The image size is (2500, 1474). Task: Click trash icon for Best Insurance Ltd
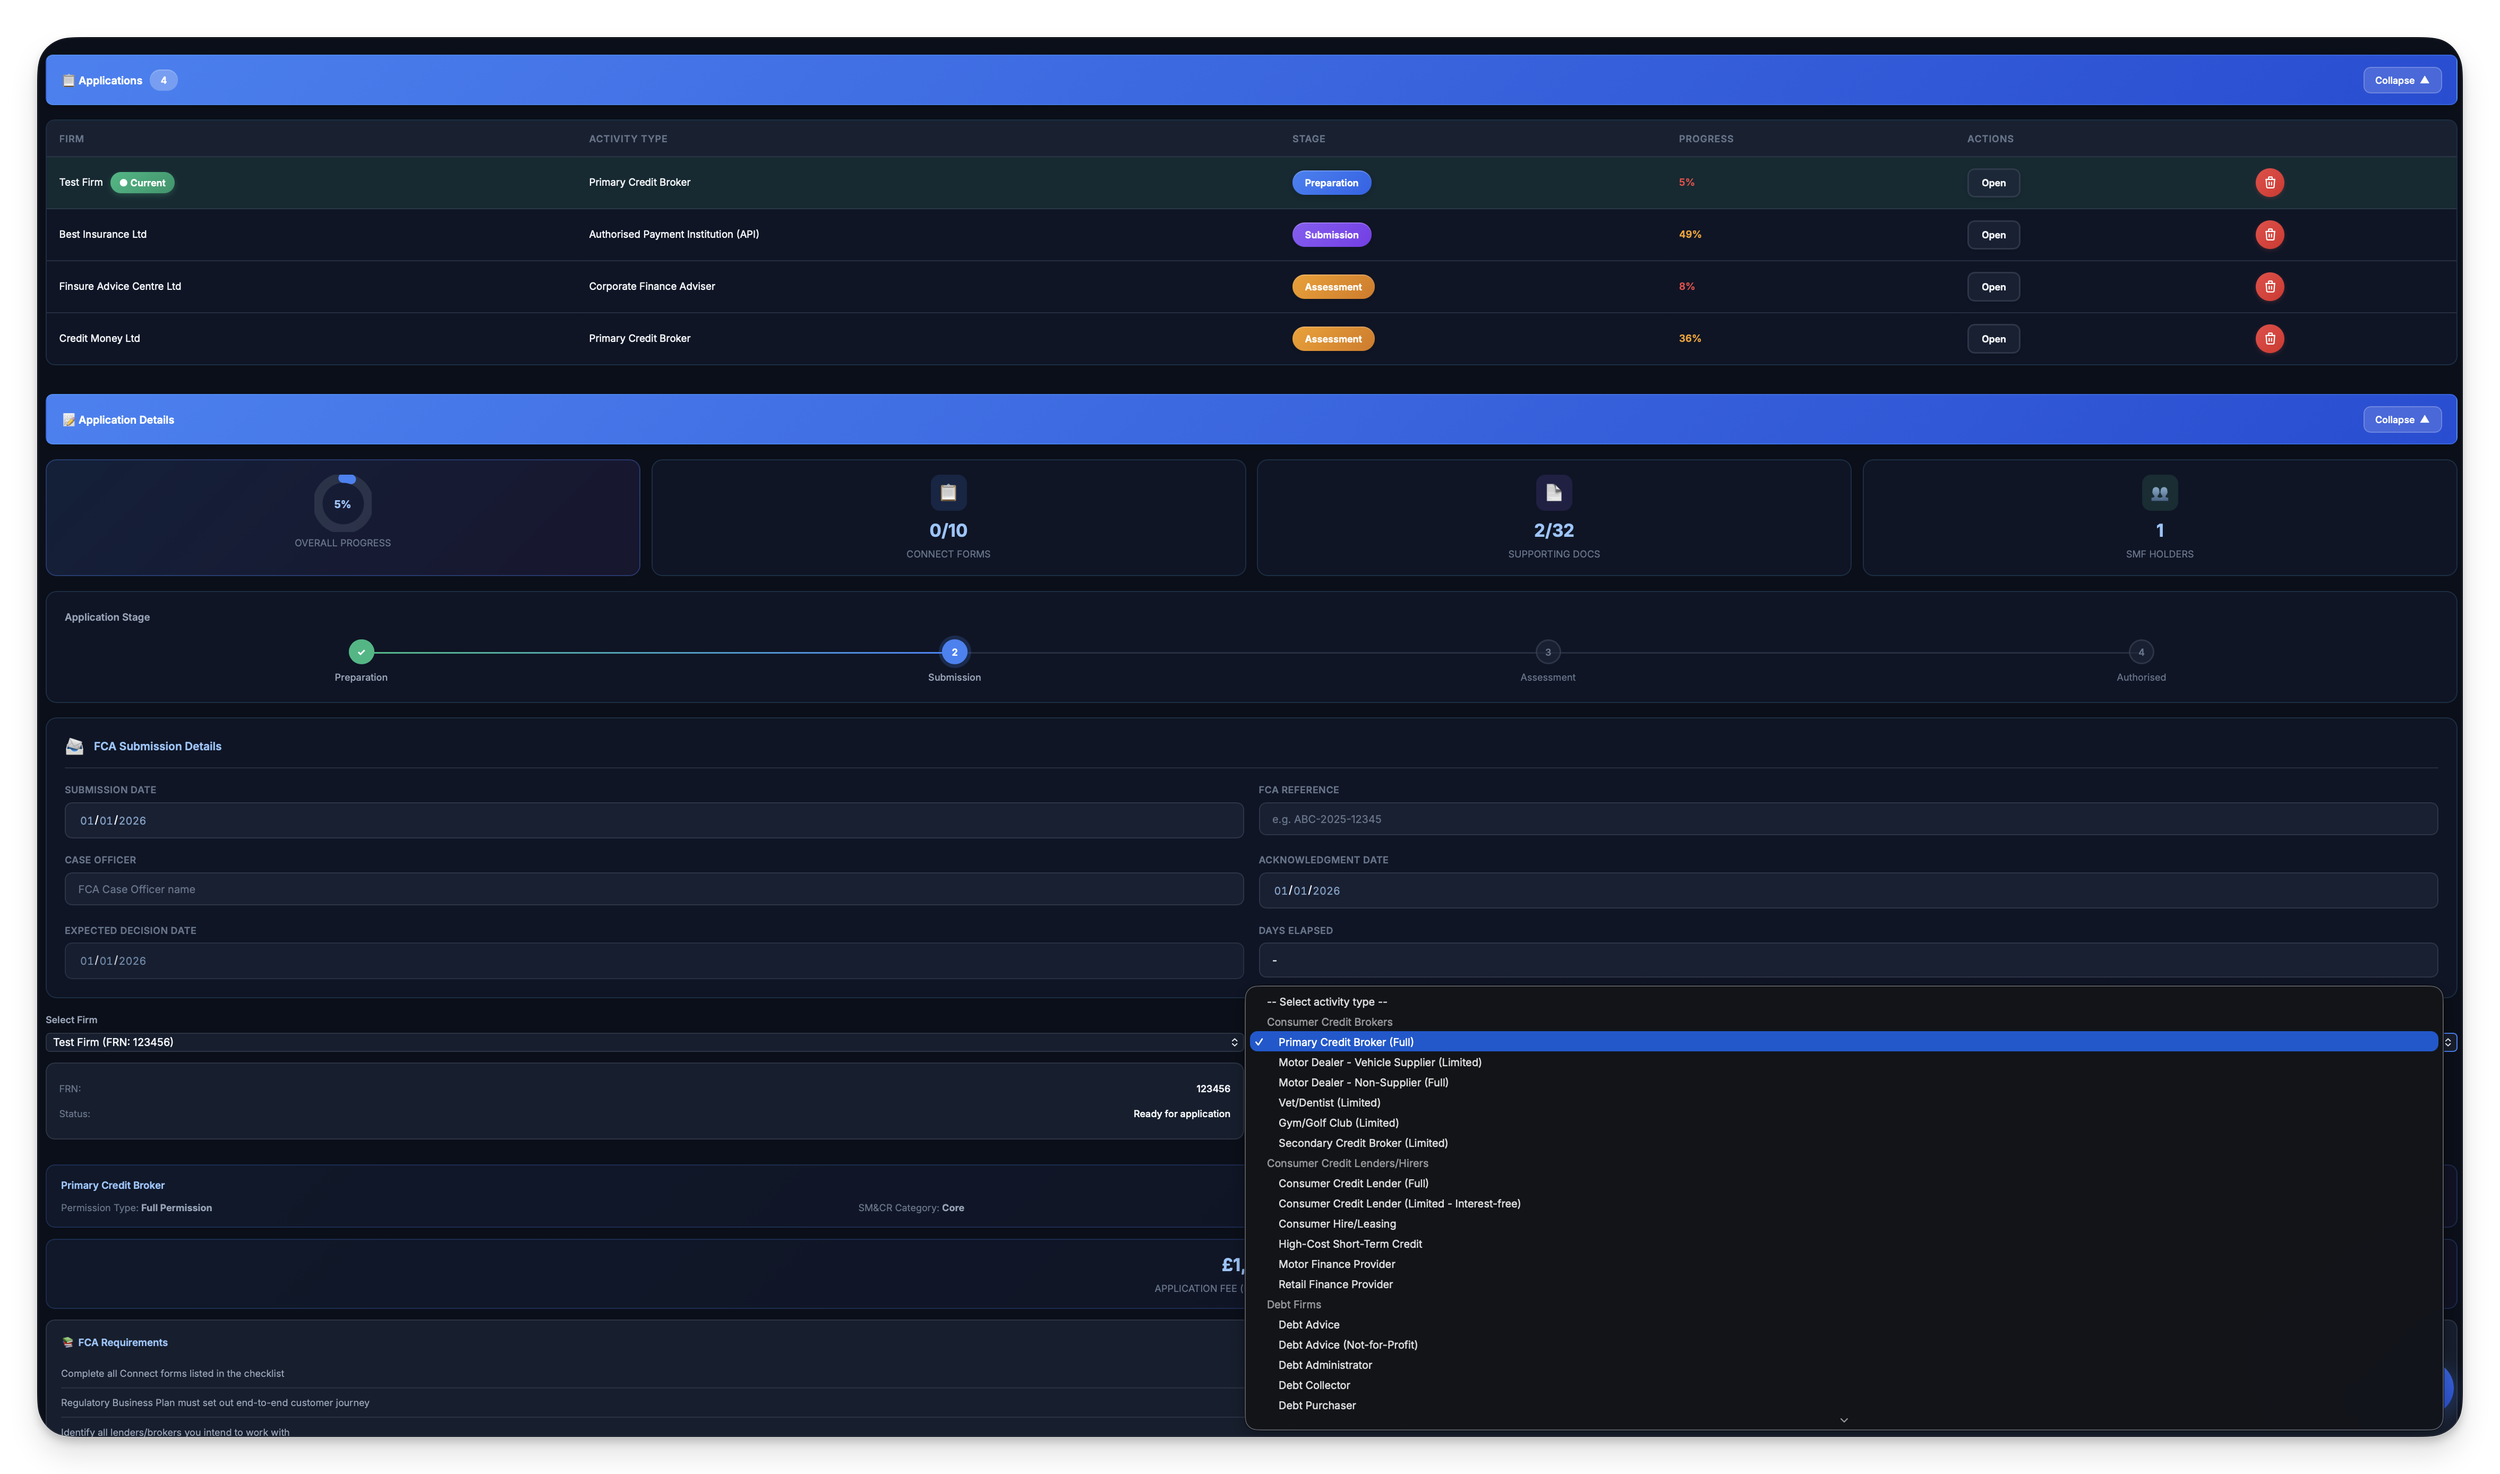pyautogui.click(x=2269, y=235)
